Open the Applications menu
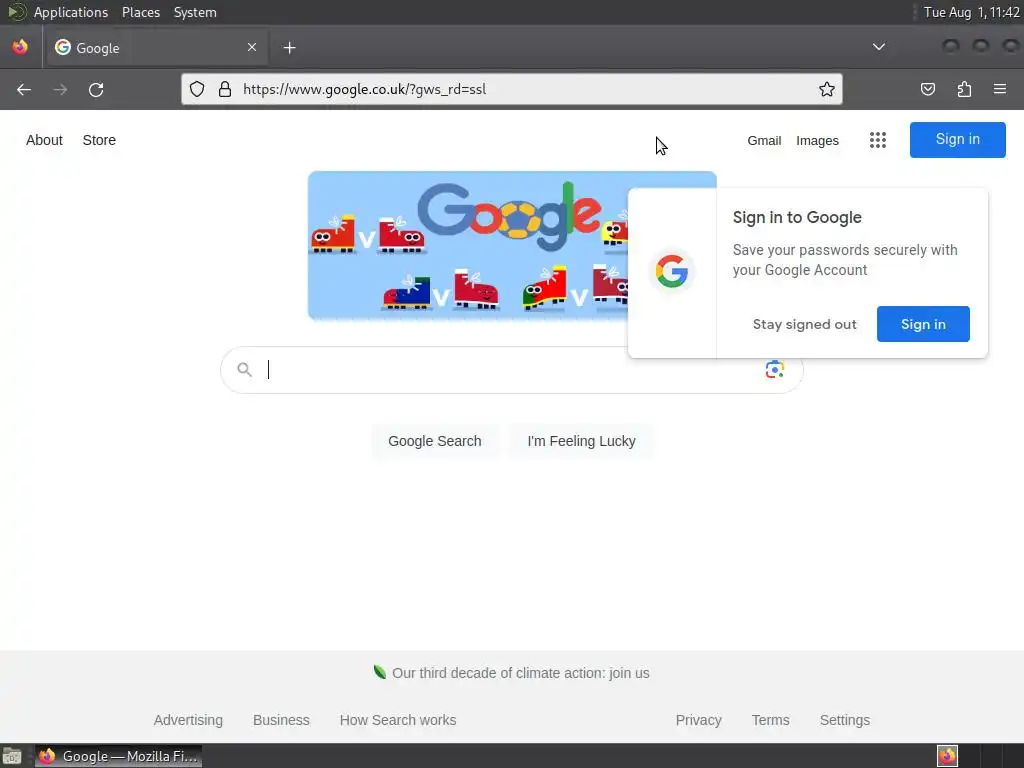Viewport: 1024px width, 768px height. (x=71, y=12)
